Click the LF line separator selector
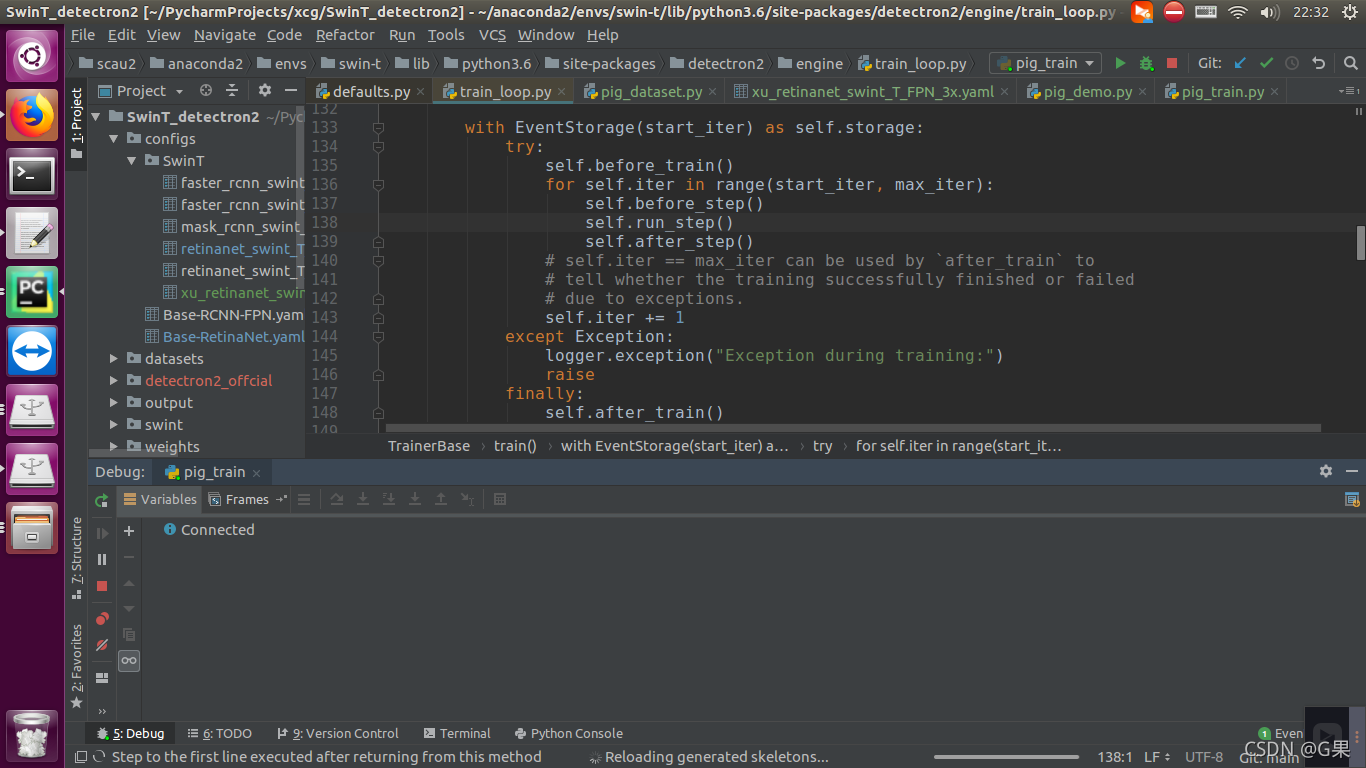The width and height of the screenshot is (1366, 768). (x=1157, y=757)
